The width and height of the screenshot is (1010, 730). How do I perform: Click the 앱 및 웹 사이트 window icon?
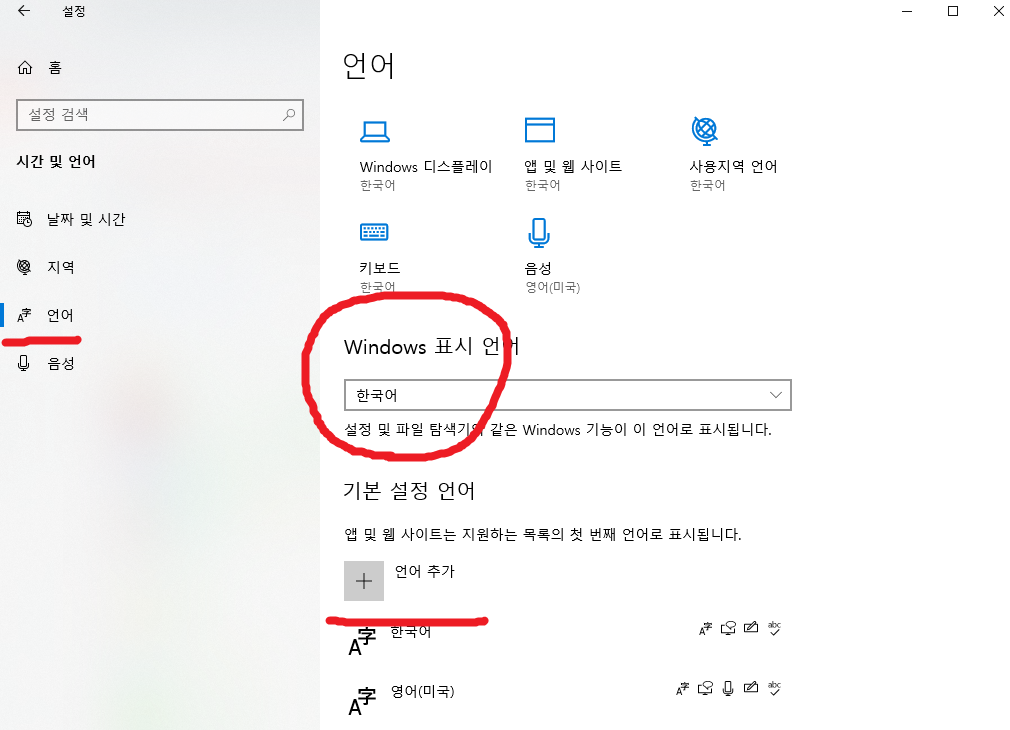540,130
